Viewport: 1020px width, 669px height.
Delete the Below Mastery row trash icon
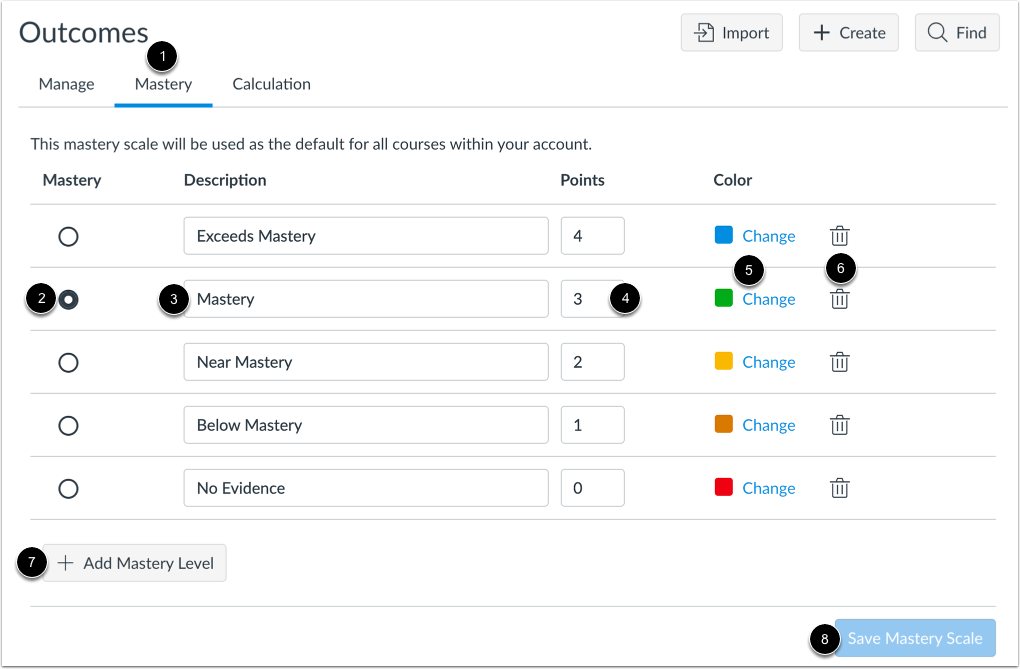point(839,425)
